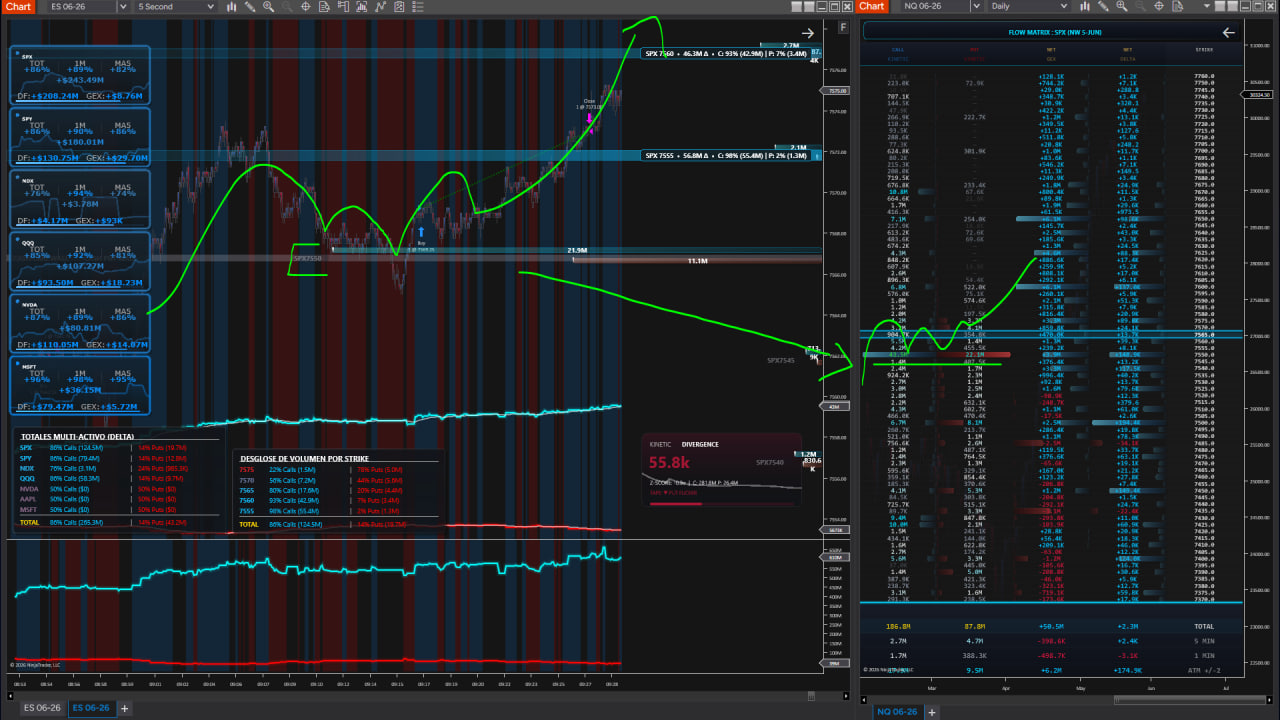Click zoom in magnifier in ES chart toolbar
The width and height of the screenshot is (1280, 720).
pos(268,7)
